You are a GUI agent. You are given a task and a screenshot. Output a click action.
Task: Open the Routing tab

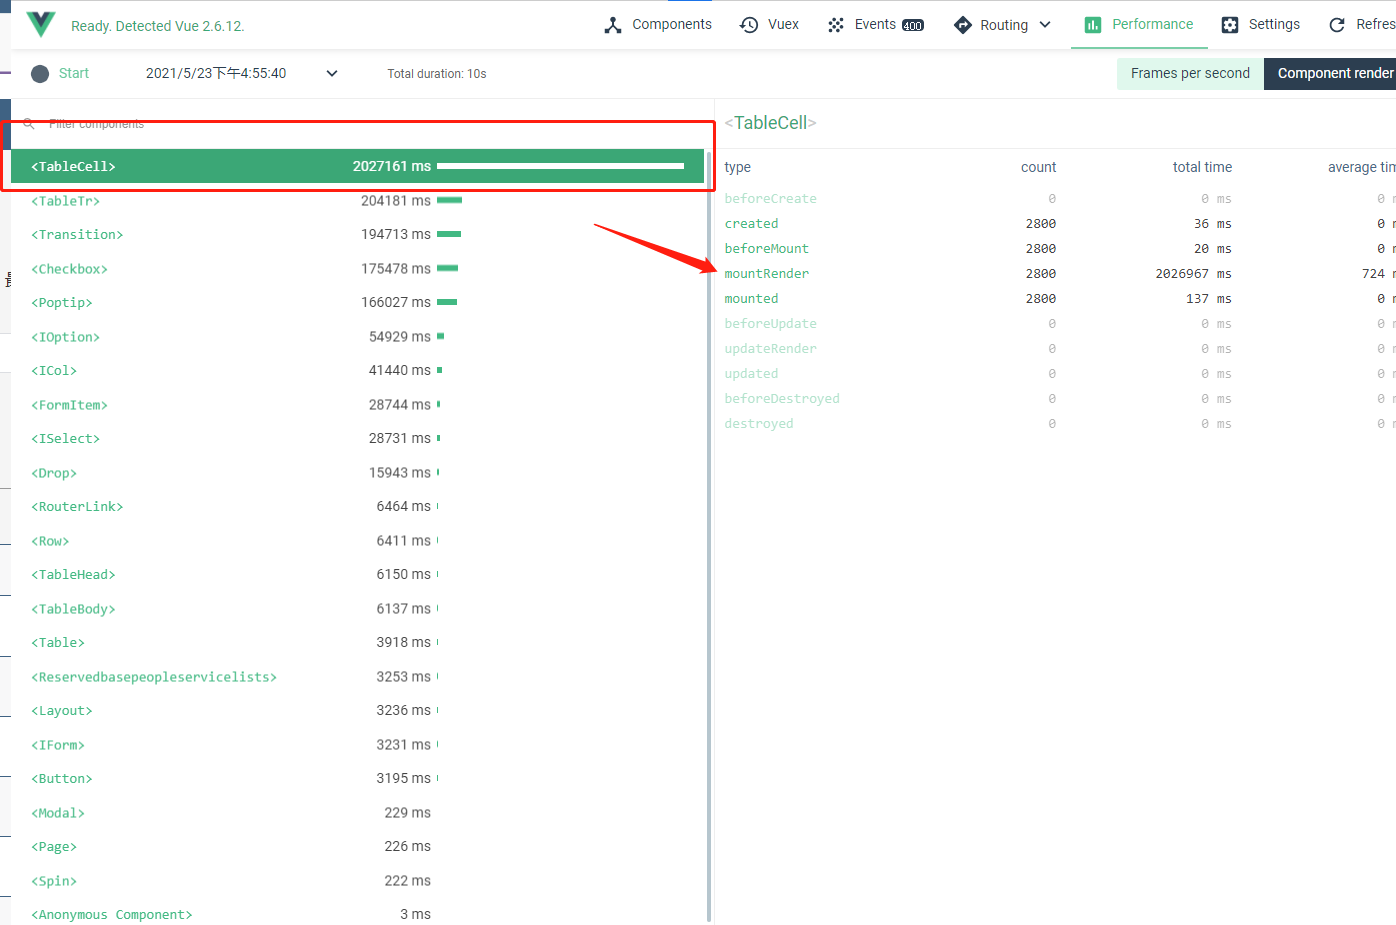coord(1003,25)
